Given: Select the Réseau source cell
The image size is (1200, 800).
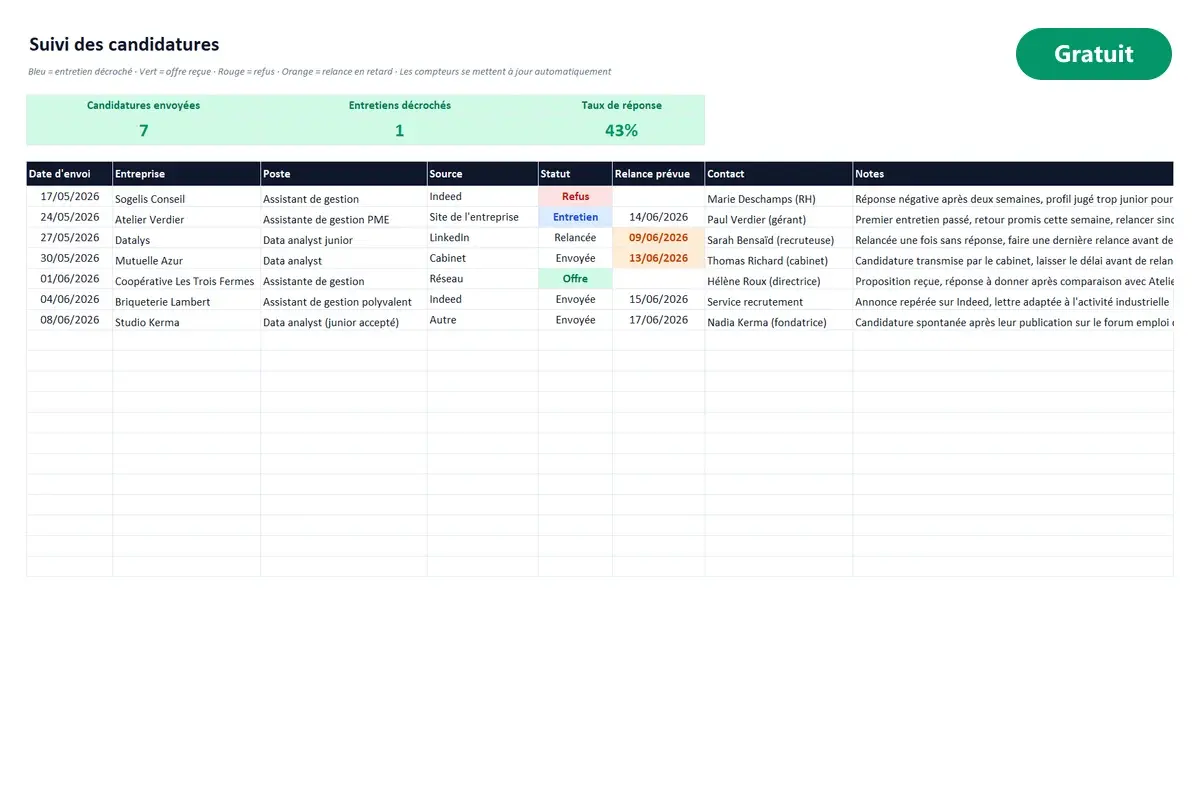Looking at the screenshot, I should [x=483, y=279].
